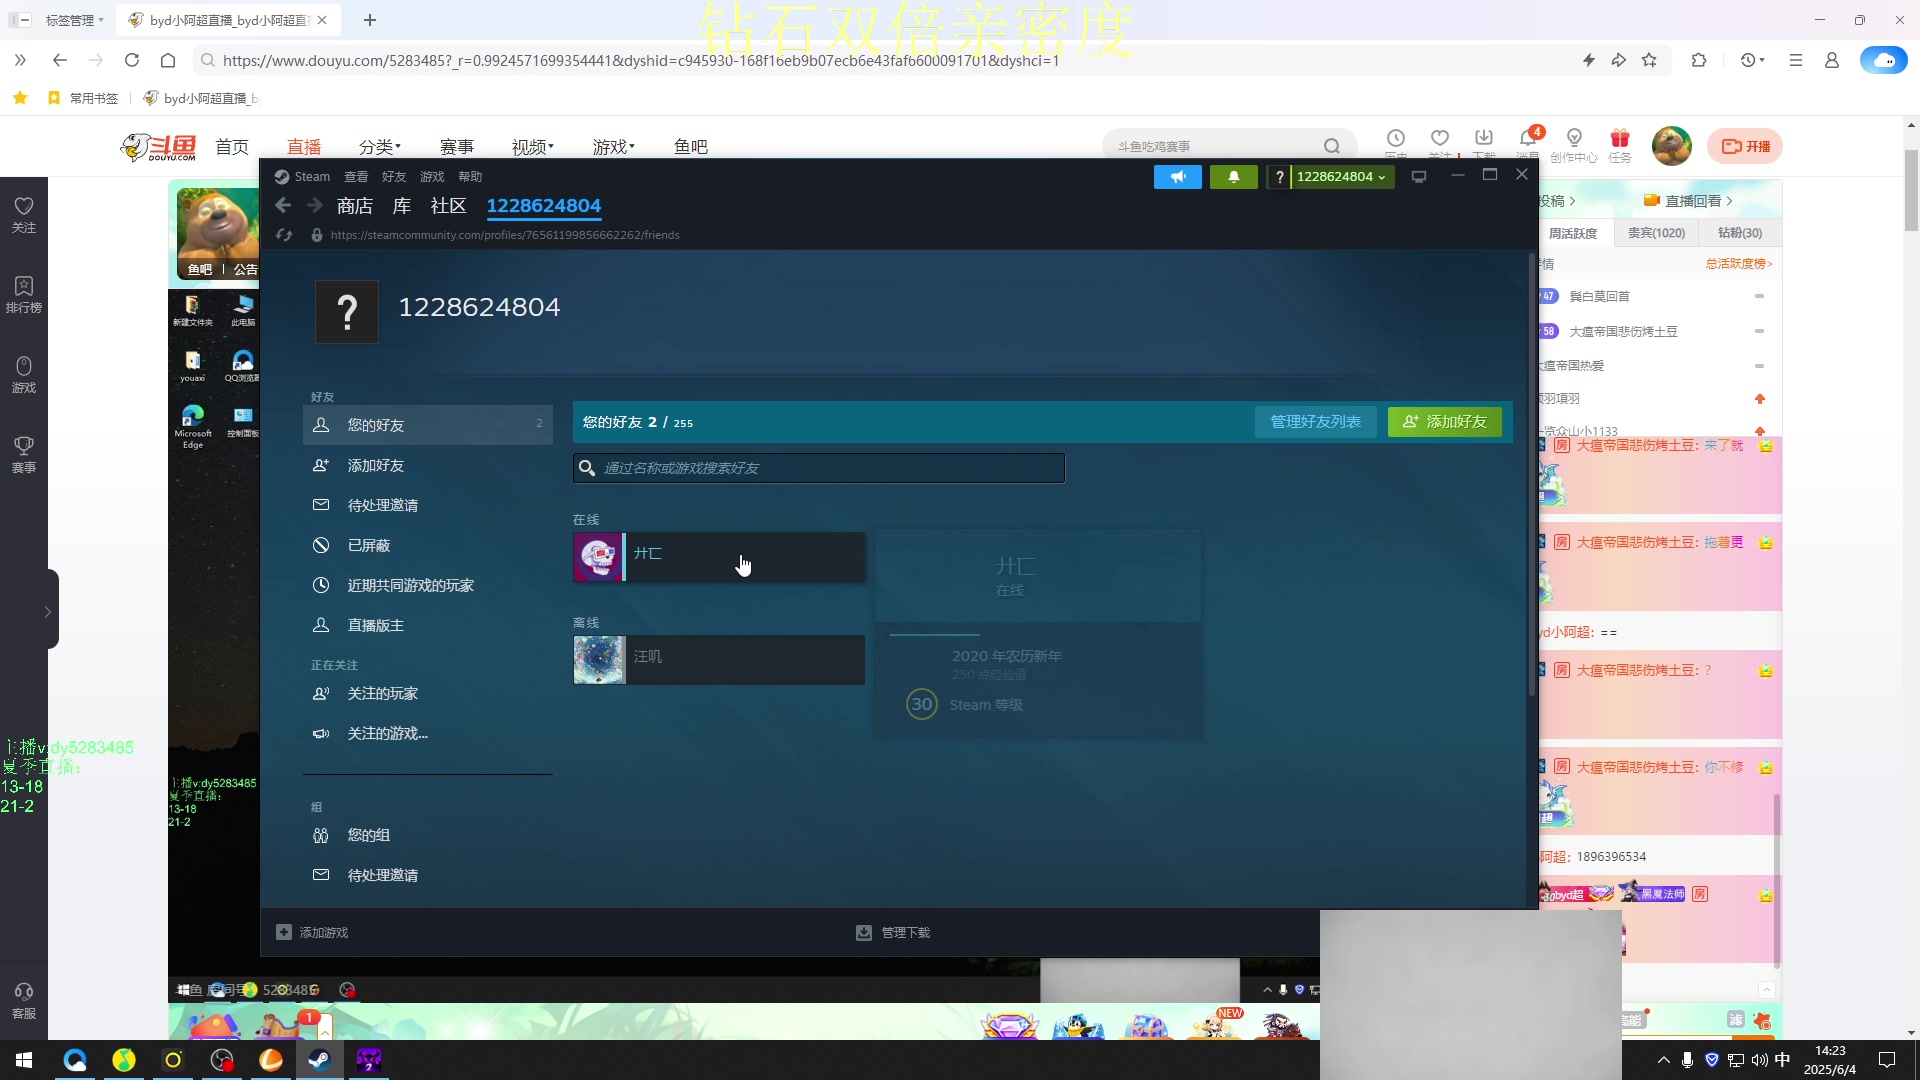The width and height of the screenshot is (1920, 1080).
Task: Focus the friend search field
Action: pyautogui.click(x=819, y=468)
